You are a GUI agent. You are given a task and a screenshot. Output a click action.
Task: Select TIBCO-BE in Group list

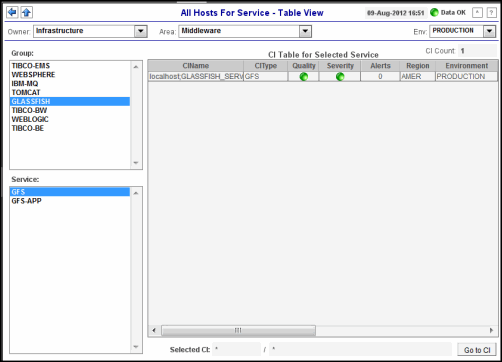(x=70, y=128)
